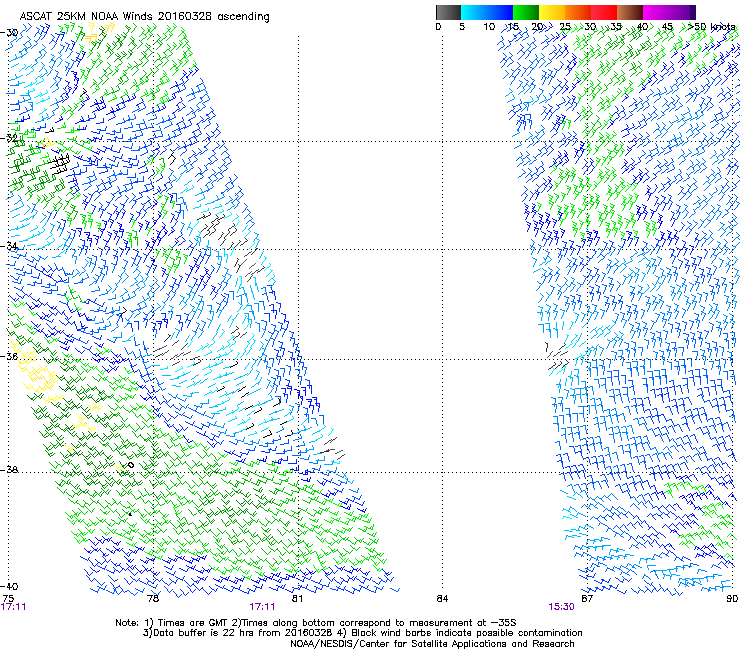
Task: Click the 'Data buffer is 22 hrs' note line
Action: pos(362,633)
